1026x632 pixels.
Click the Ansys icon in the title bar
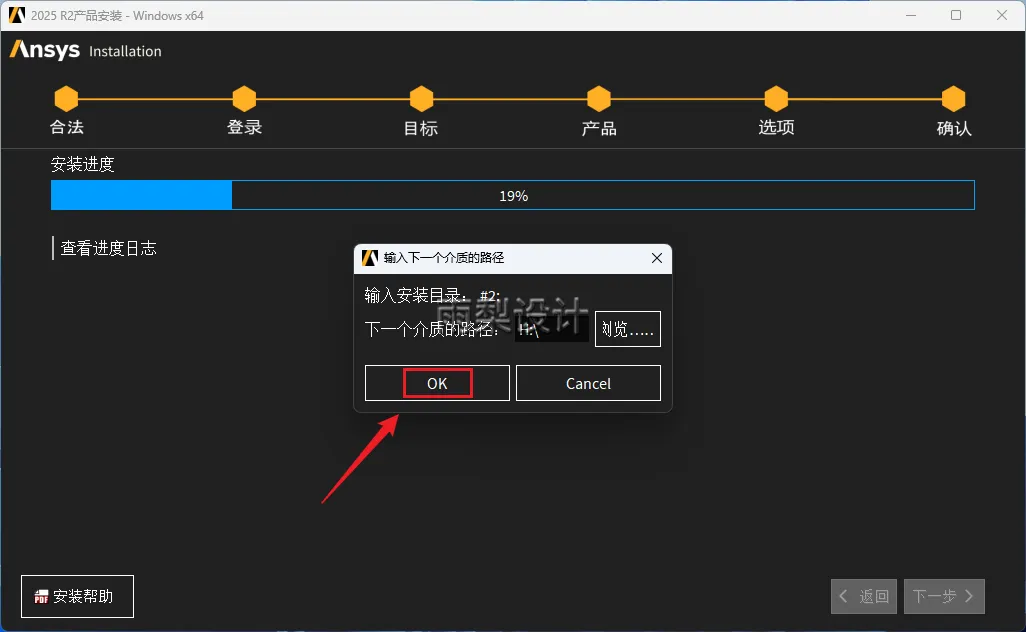(x=16, y=15)
